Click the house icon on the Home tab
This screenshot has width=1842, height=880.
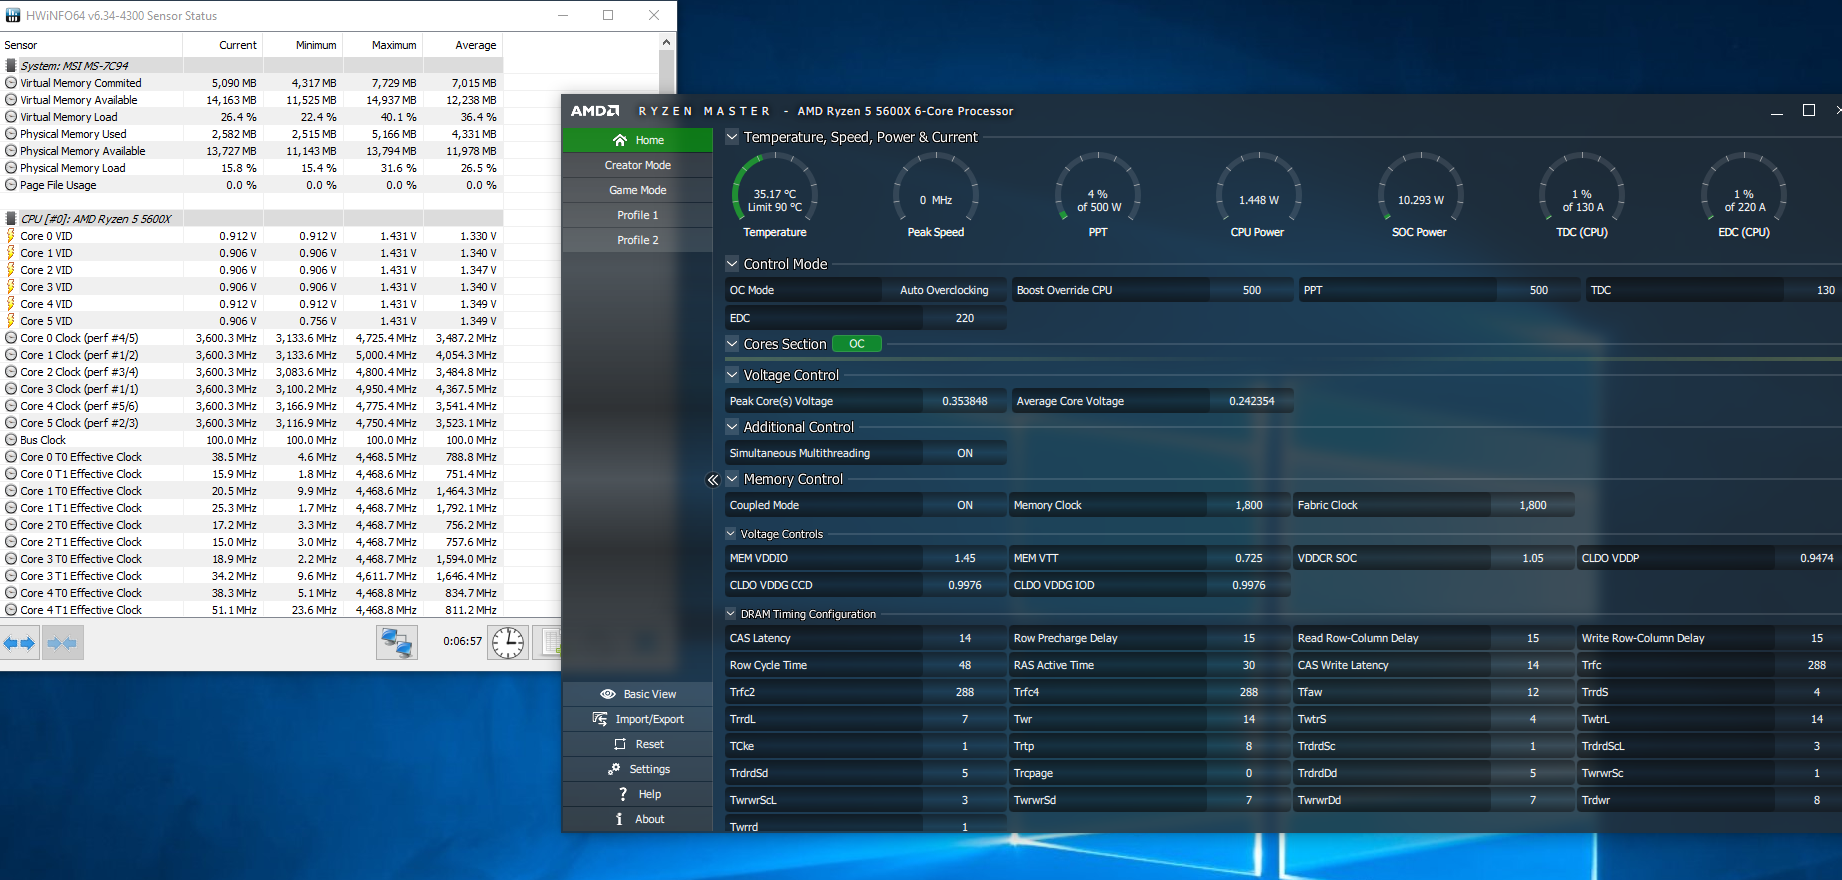click(620, 140)
